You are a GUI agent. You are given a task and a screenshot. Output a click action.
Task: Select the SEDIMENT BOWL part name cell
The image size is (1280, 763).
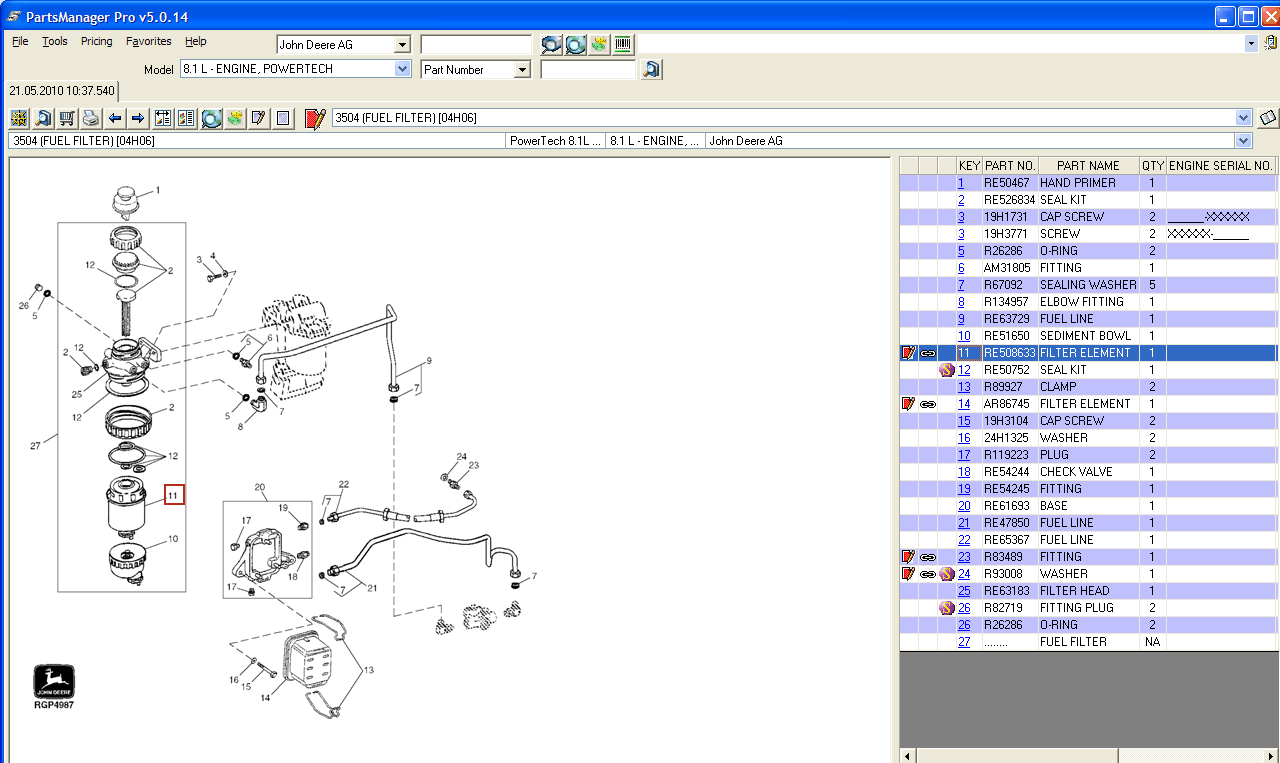[1089, 336]
